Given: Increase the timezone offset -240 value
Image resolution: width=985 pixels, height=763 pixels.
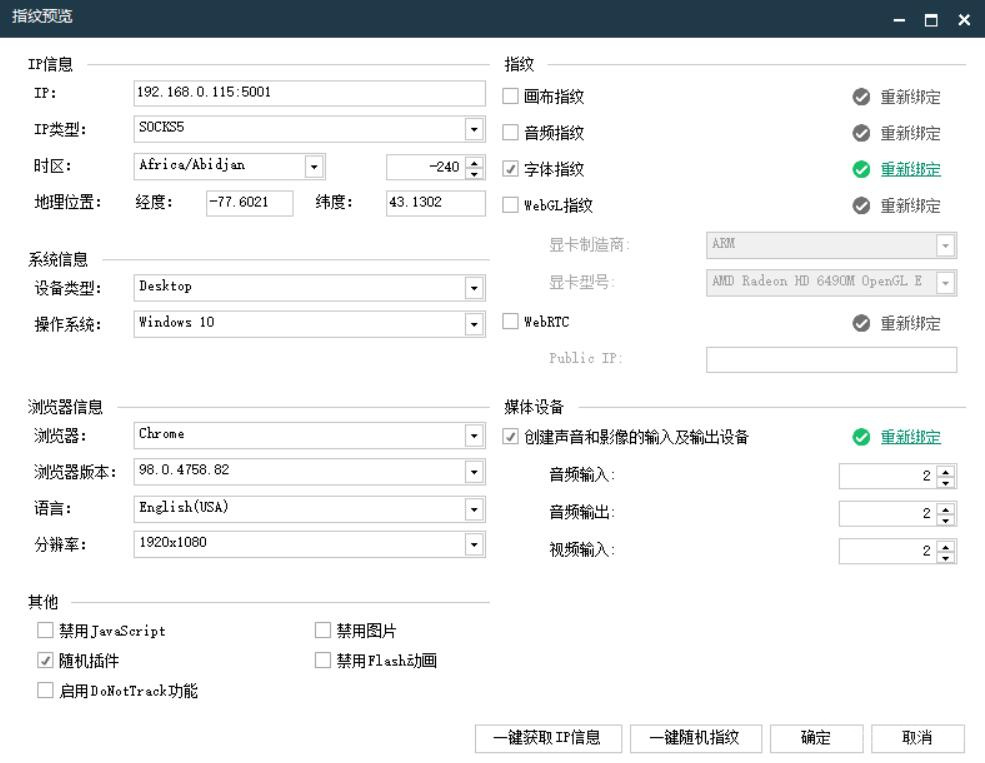Looking at the screenshot, I should (x=475, y=162).
